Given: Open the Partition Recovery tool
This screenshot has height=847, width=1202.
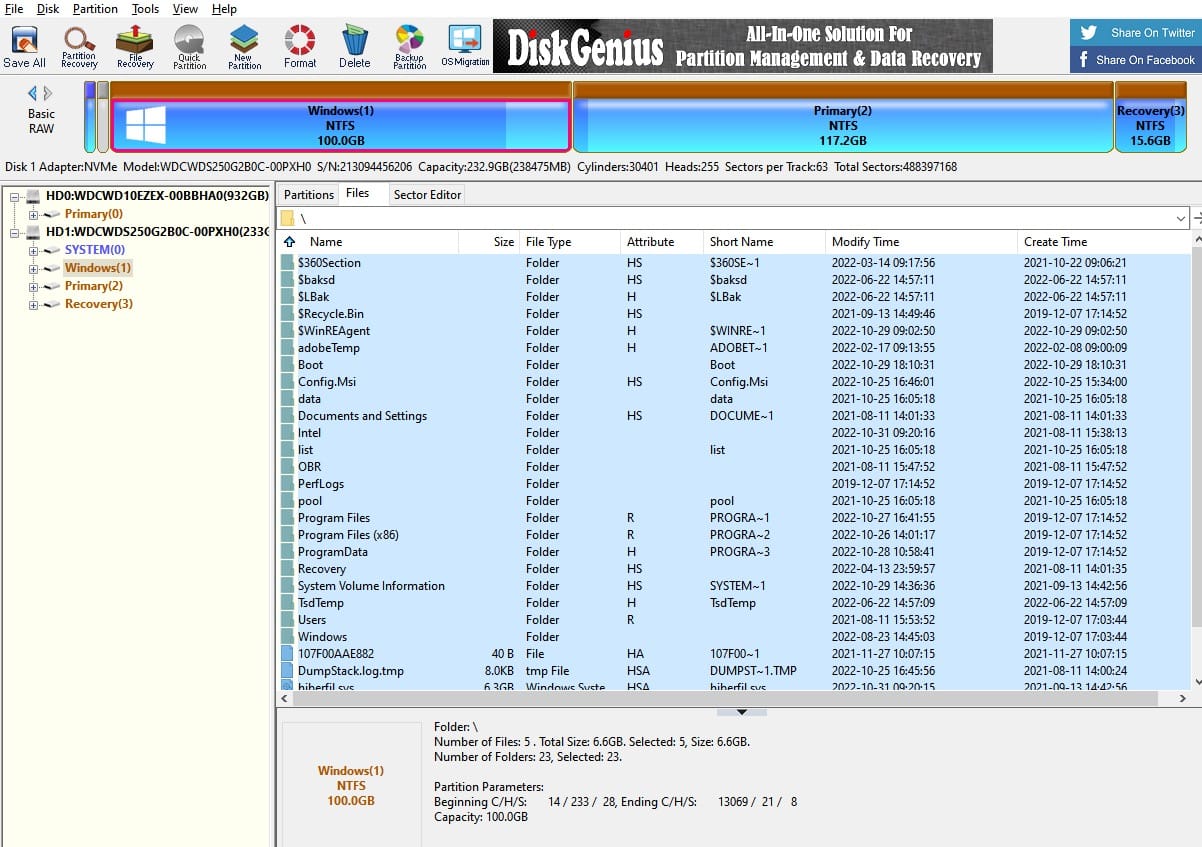Looking at the screenshot, I should 79,46.
